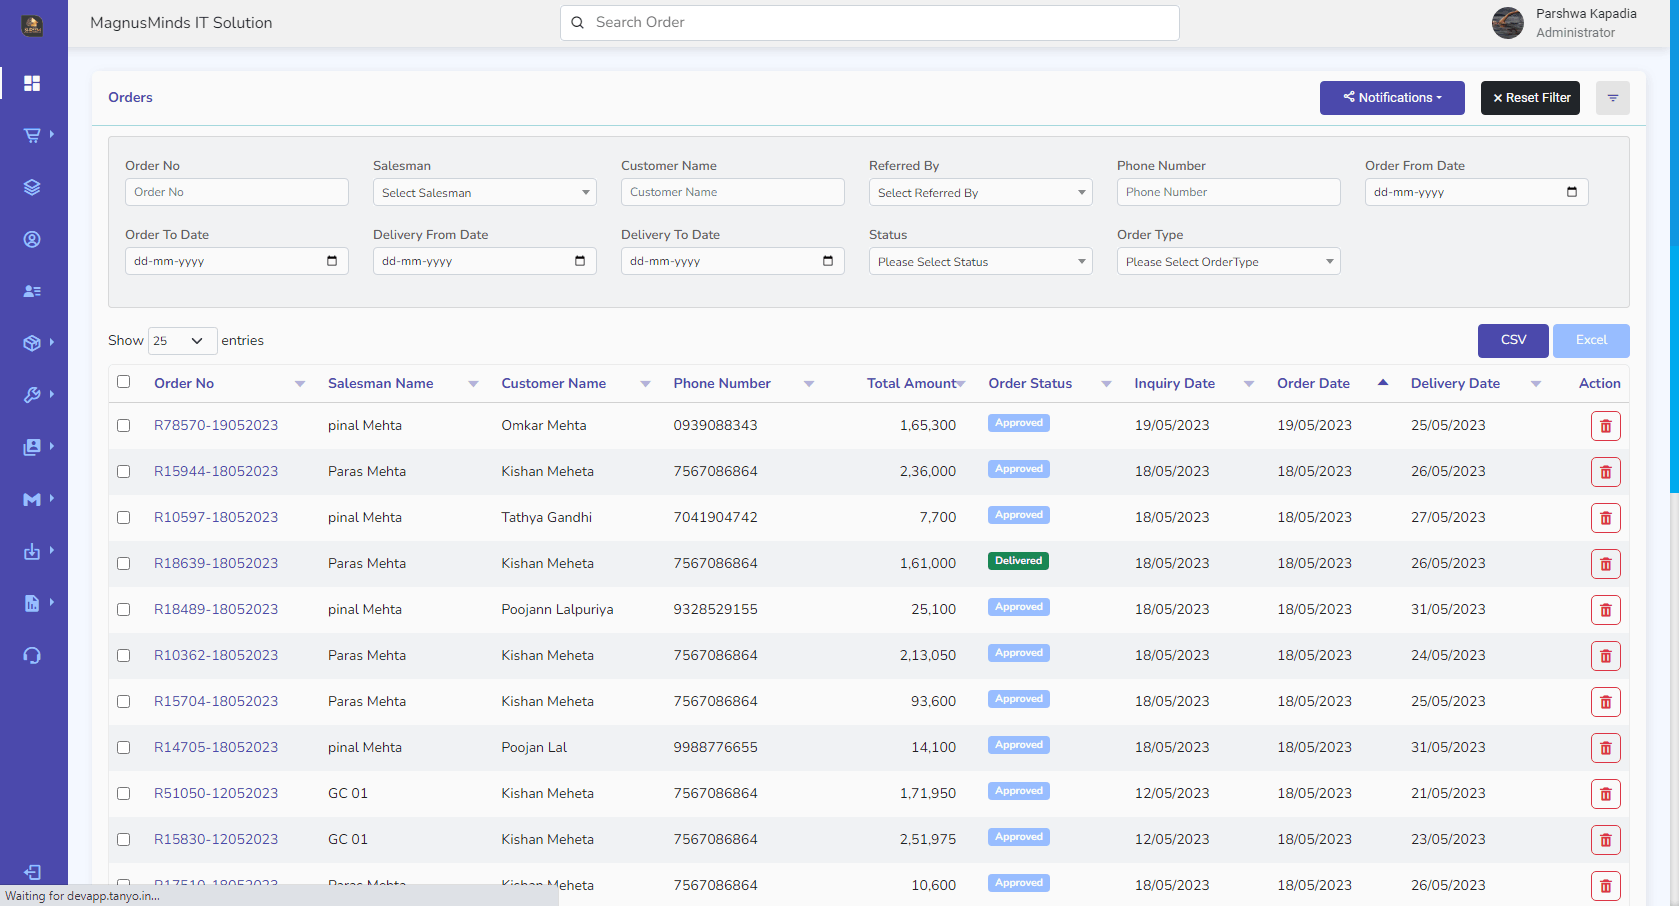Open the Select Salesman dropdown
Screen dimensions: 1679x906
pos(484,192)
